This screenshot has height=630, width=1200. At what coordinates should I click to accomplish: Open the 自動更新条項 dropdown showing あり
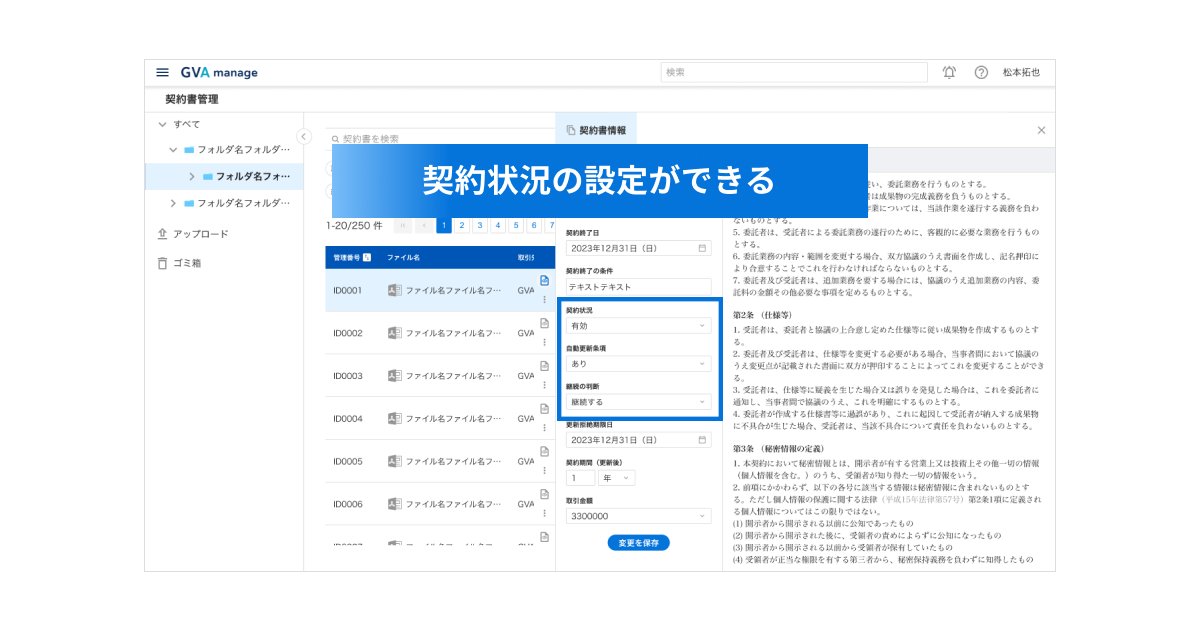639,363
